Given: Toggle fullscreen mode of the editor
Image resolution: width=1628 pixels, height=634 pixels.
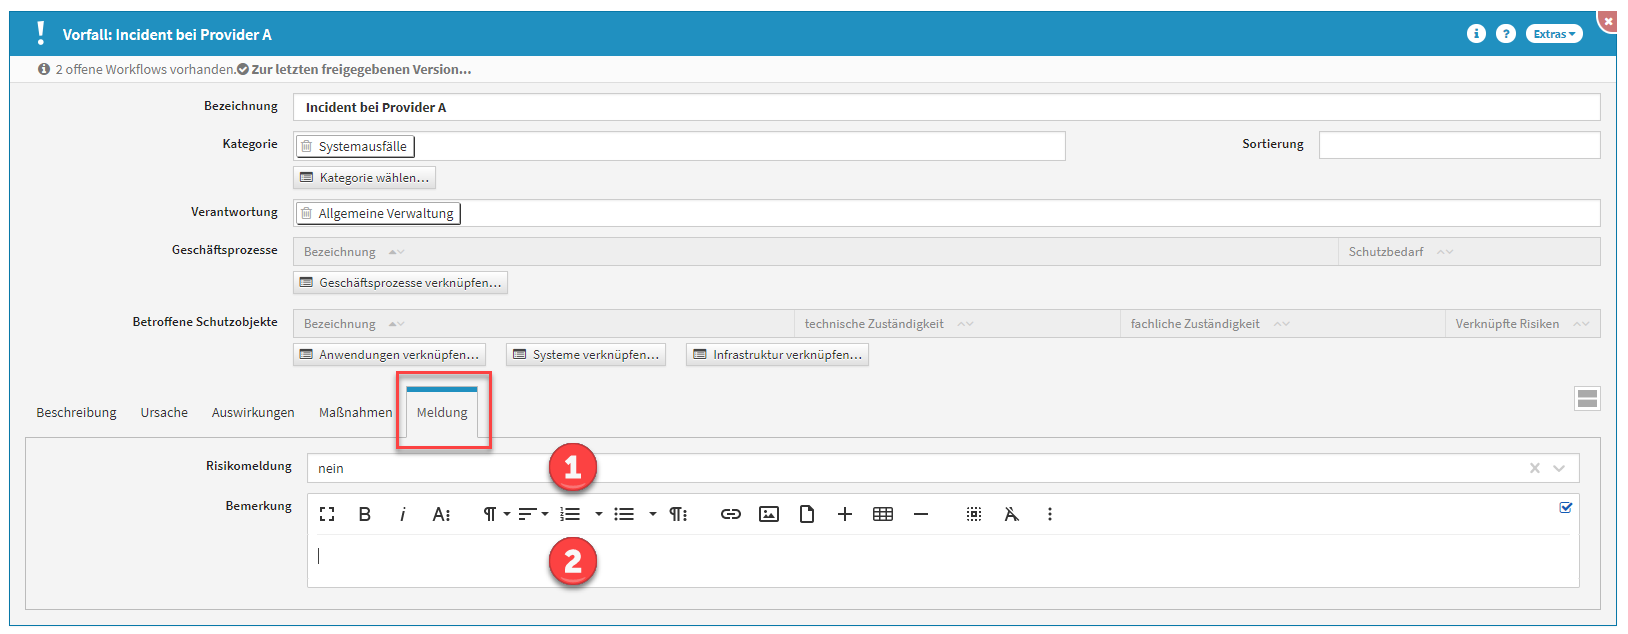Looking at the screenshot, I should tap(327, 514).
